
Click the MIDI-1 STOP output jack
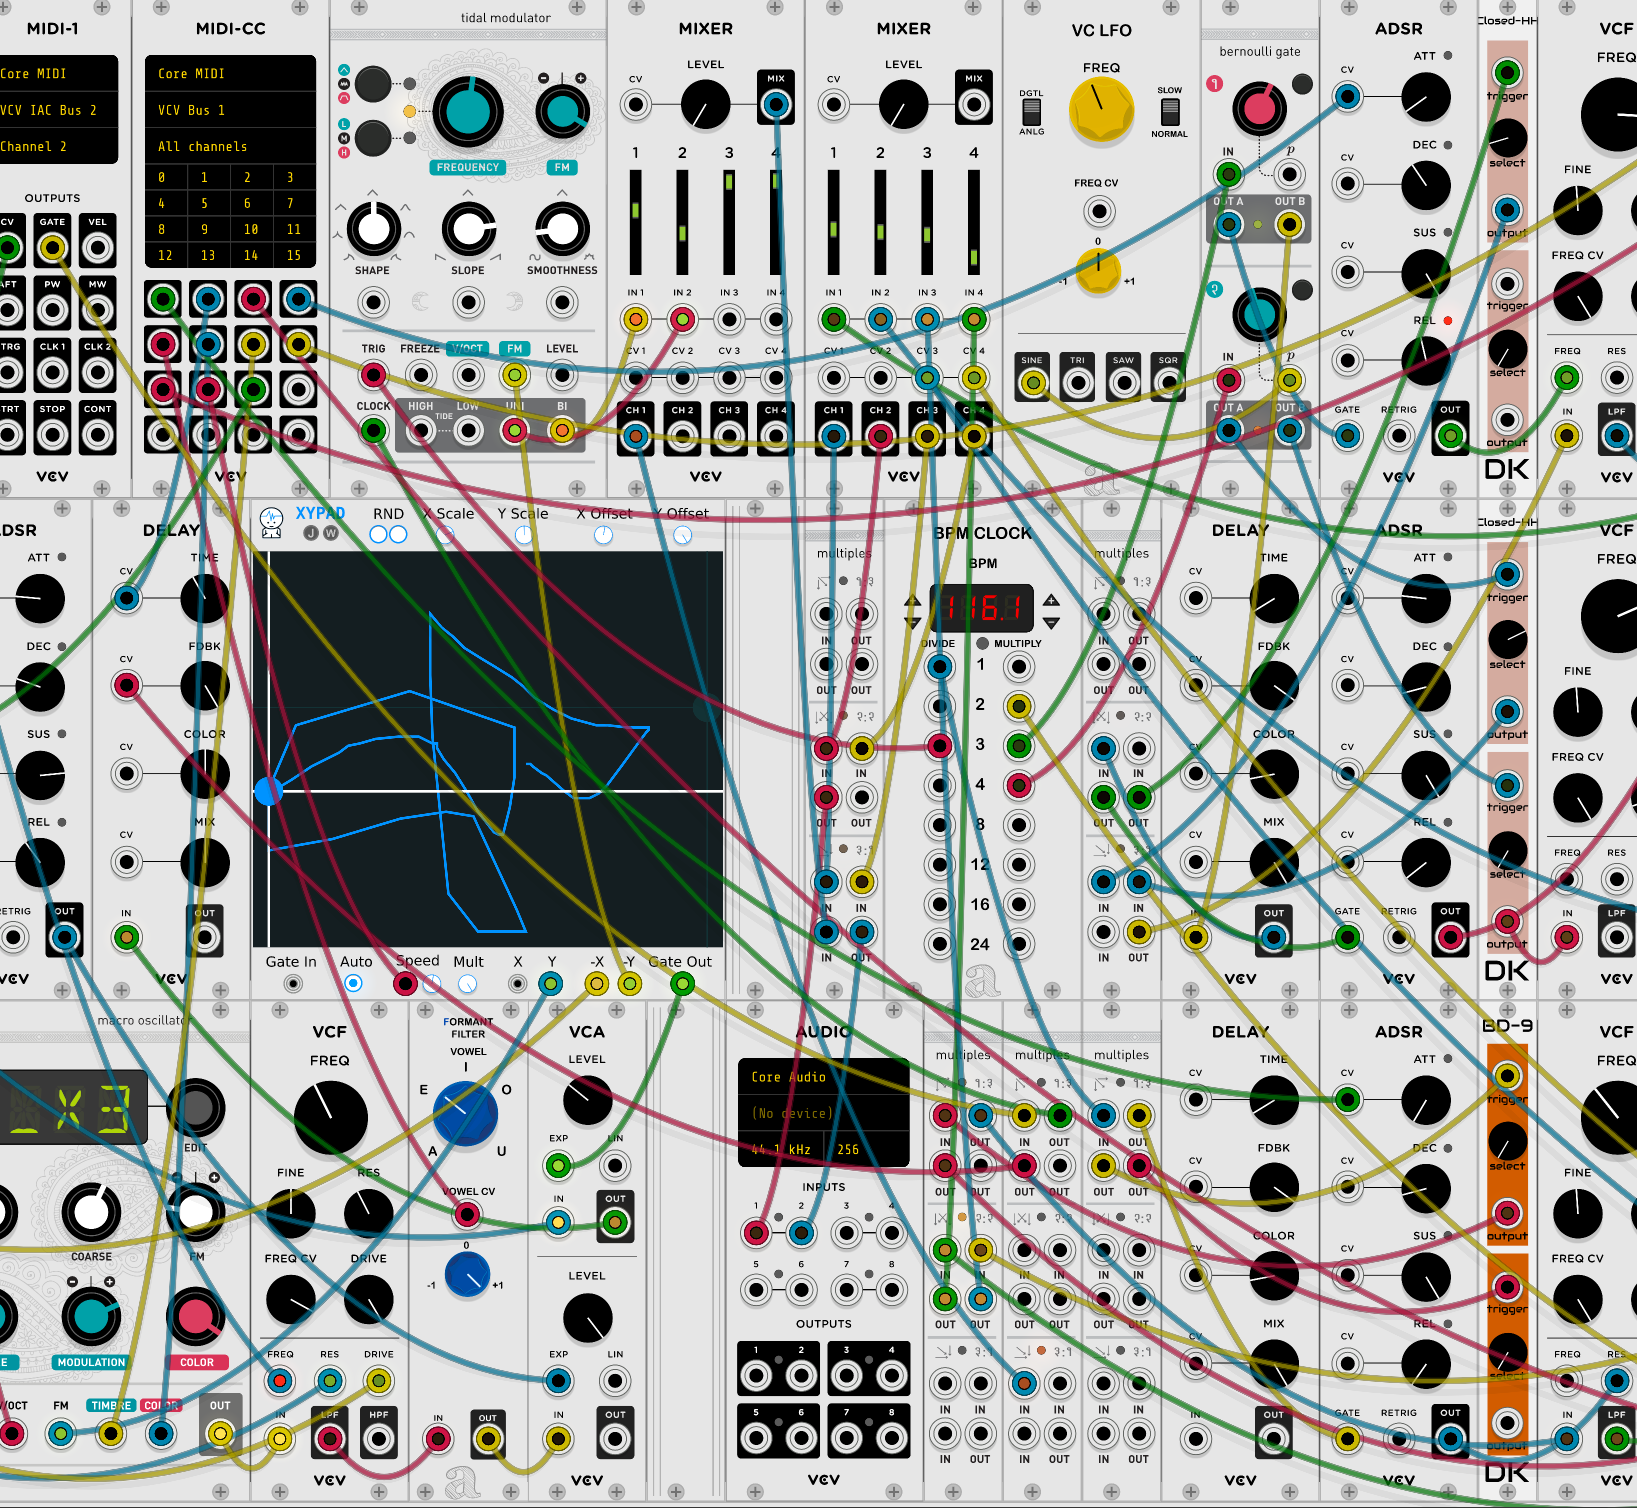(x=52, y=435)
